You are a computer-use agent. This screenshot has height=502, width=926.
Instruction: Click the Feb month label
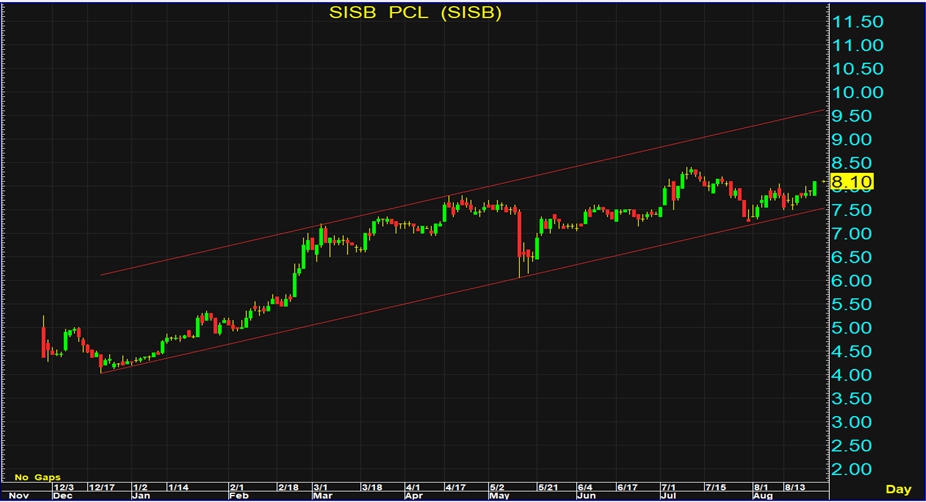click(x=239, y=496)
